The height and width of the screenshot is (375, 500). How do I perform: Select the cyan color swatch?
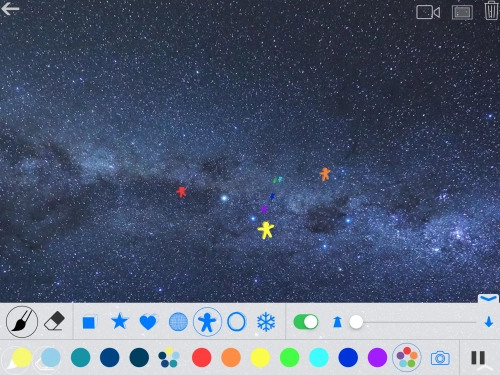pyautogui.click(x=319, y=358)
